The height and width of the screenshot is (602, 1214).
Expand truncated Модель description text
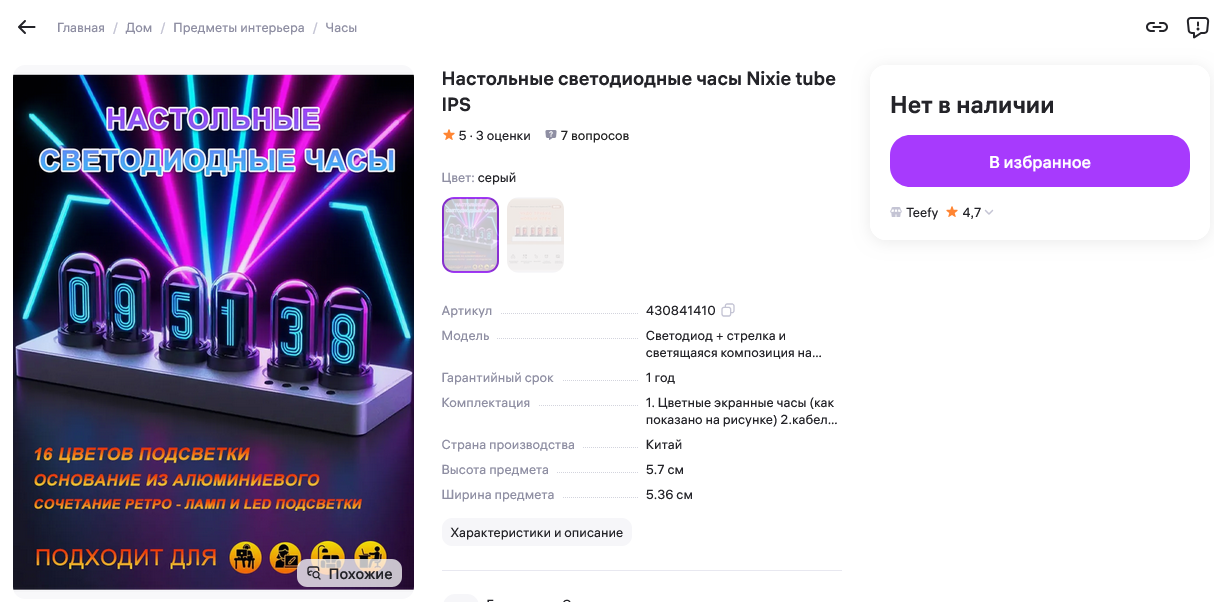(x=734, y=344)
